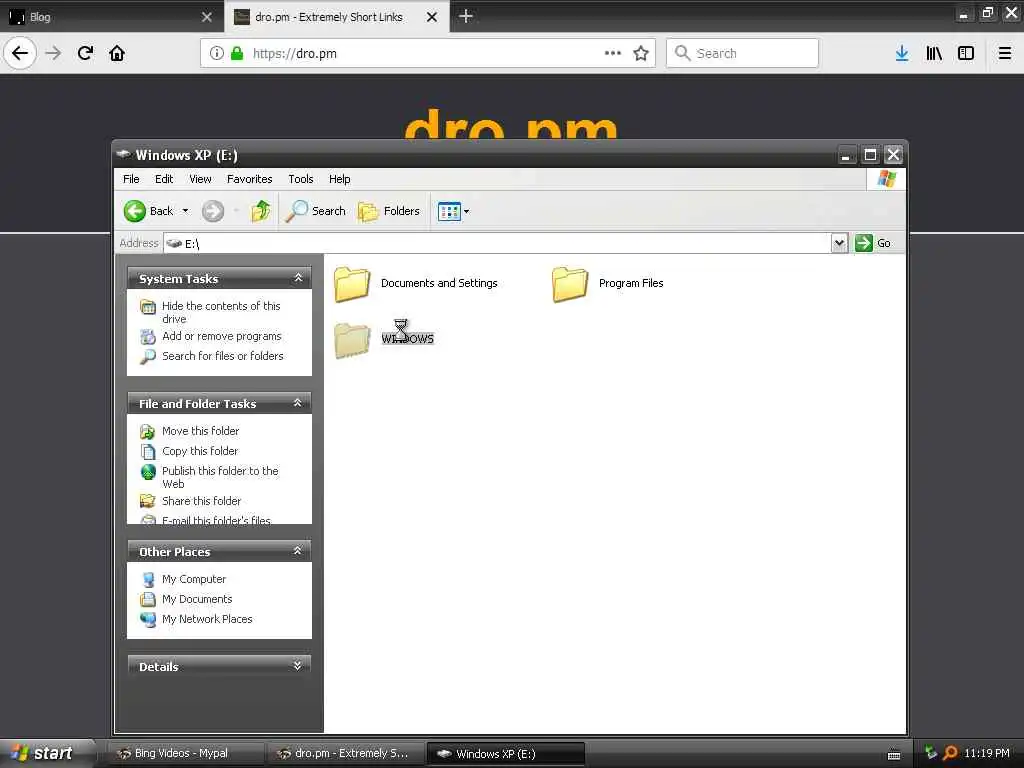Click the Move this folder icon
Screen dimensions: 1024x768
148,432
